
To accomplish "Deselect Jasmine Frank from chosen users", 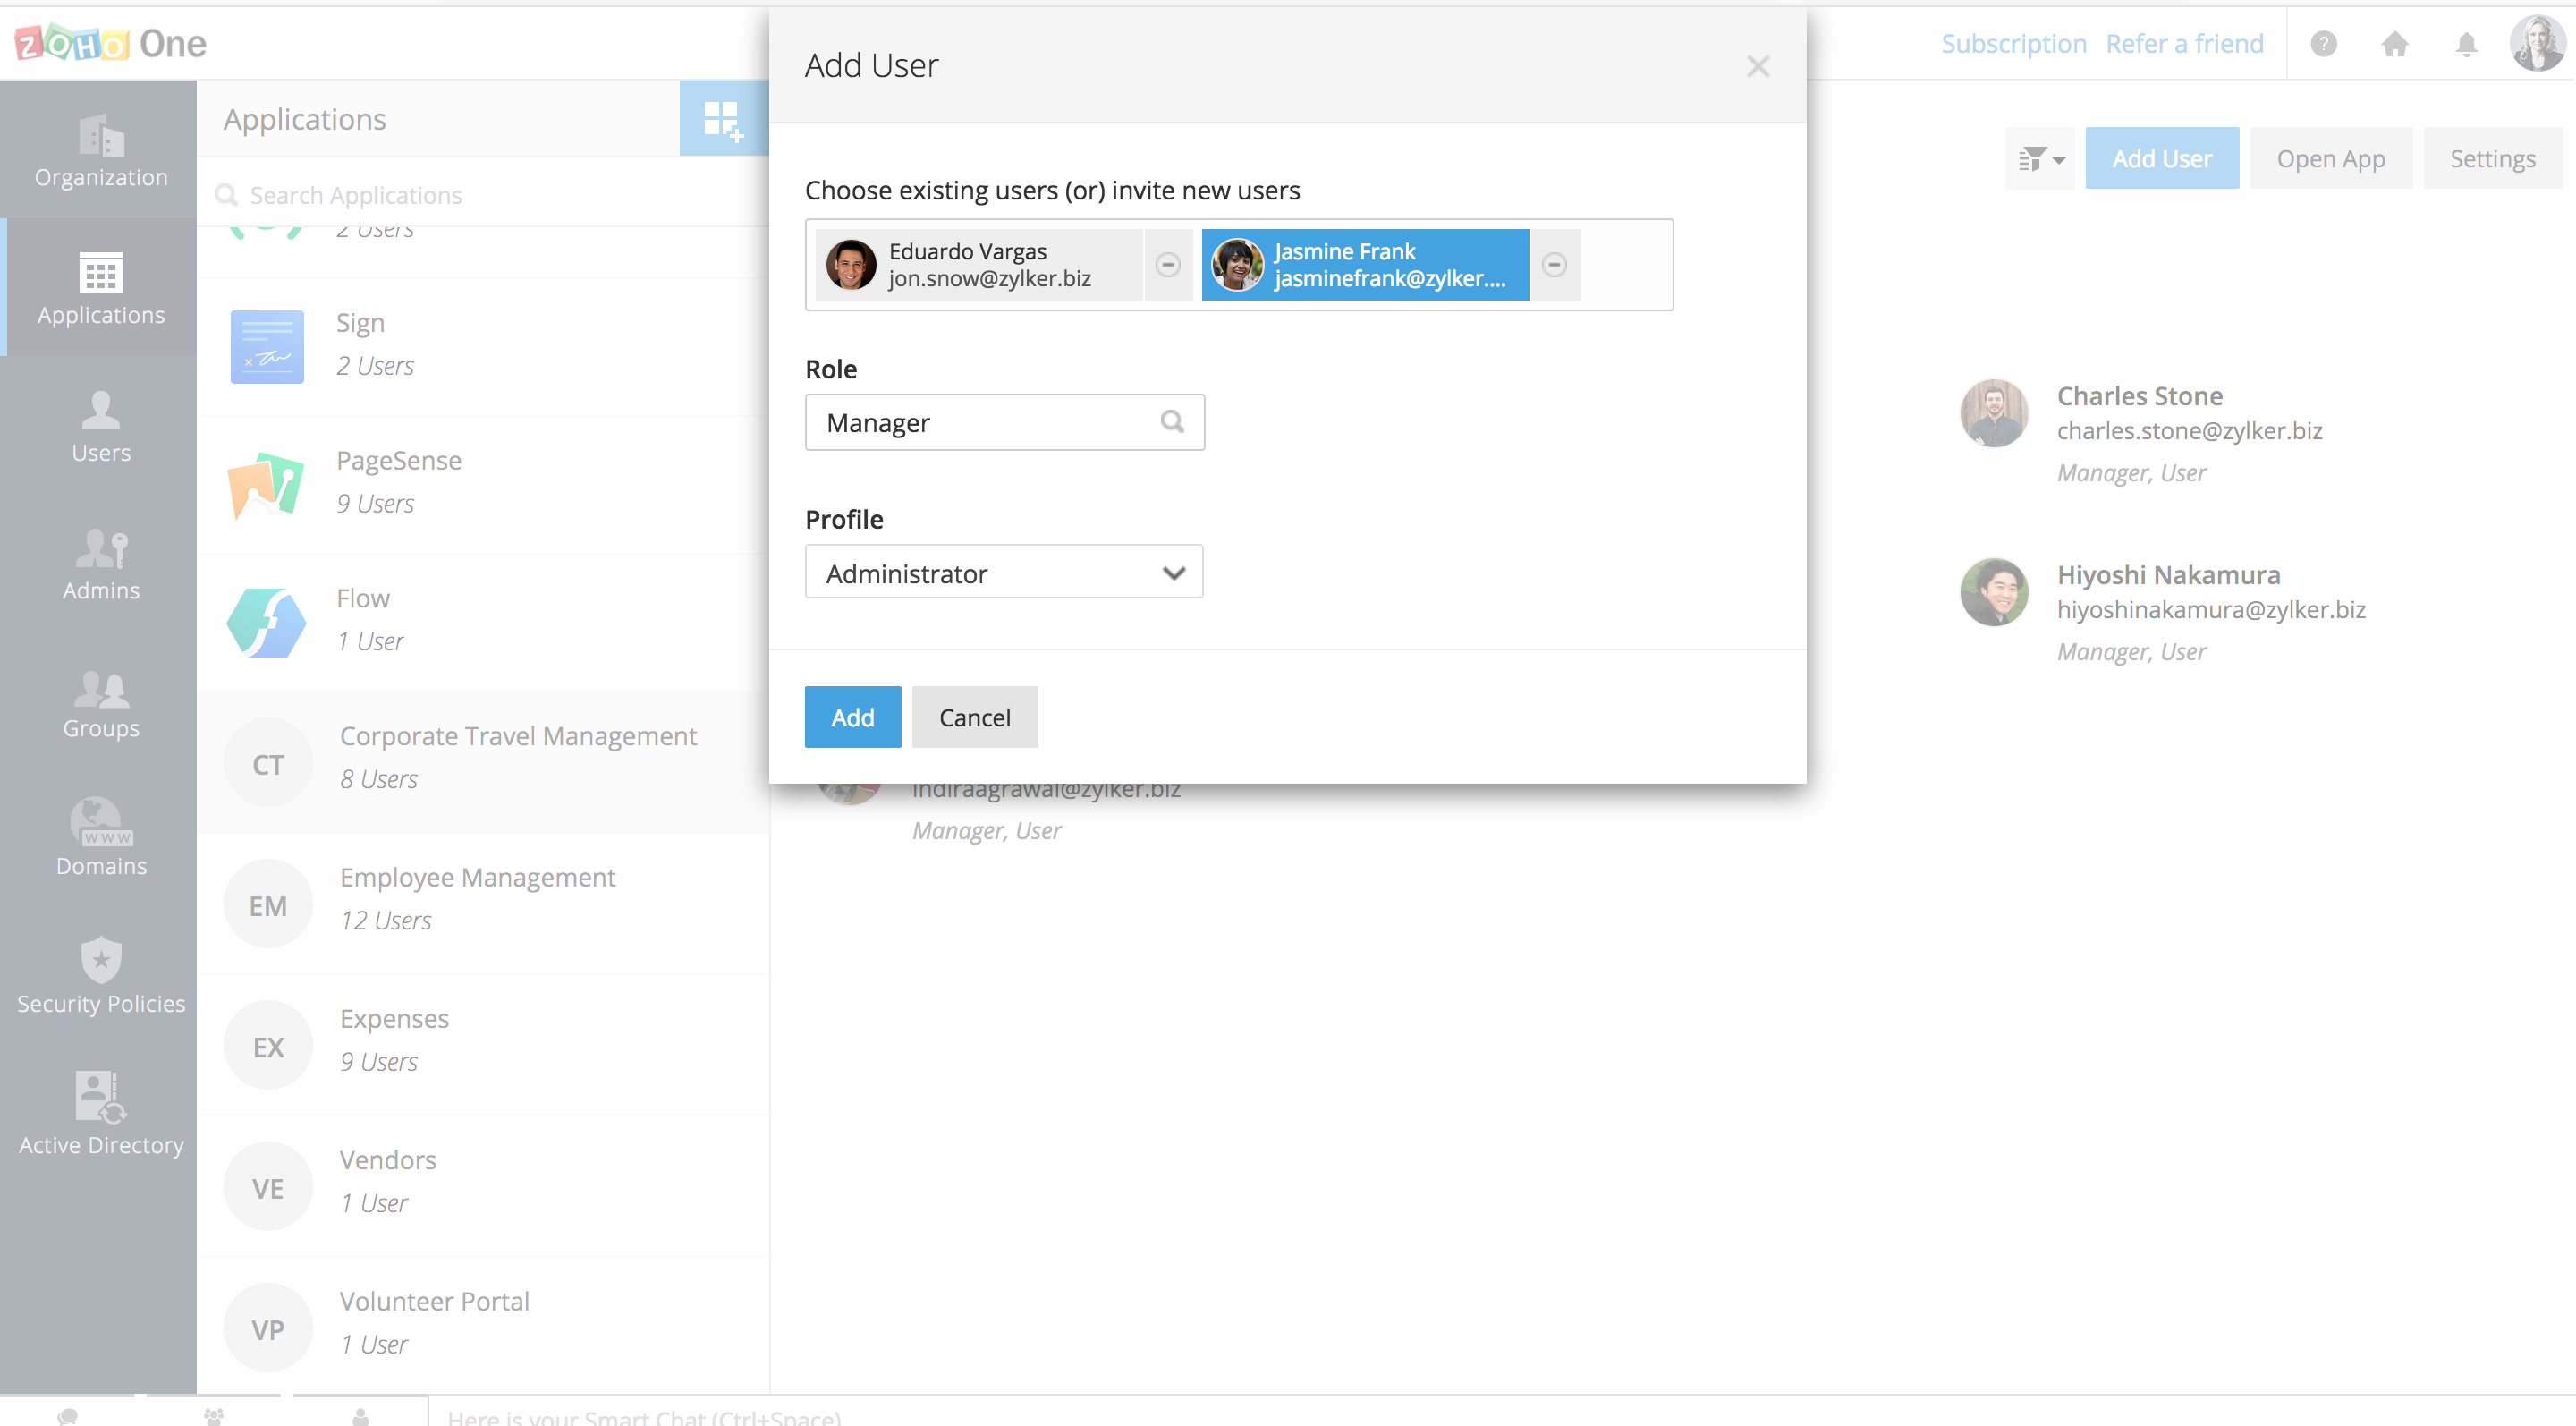I will click(1555, 264).
